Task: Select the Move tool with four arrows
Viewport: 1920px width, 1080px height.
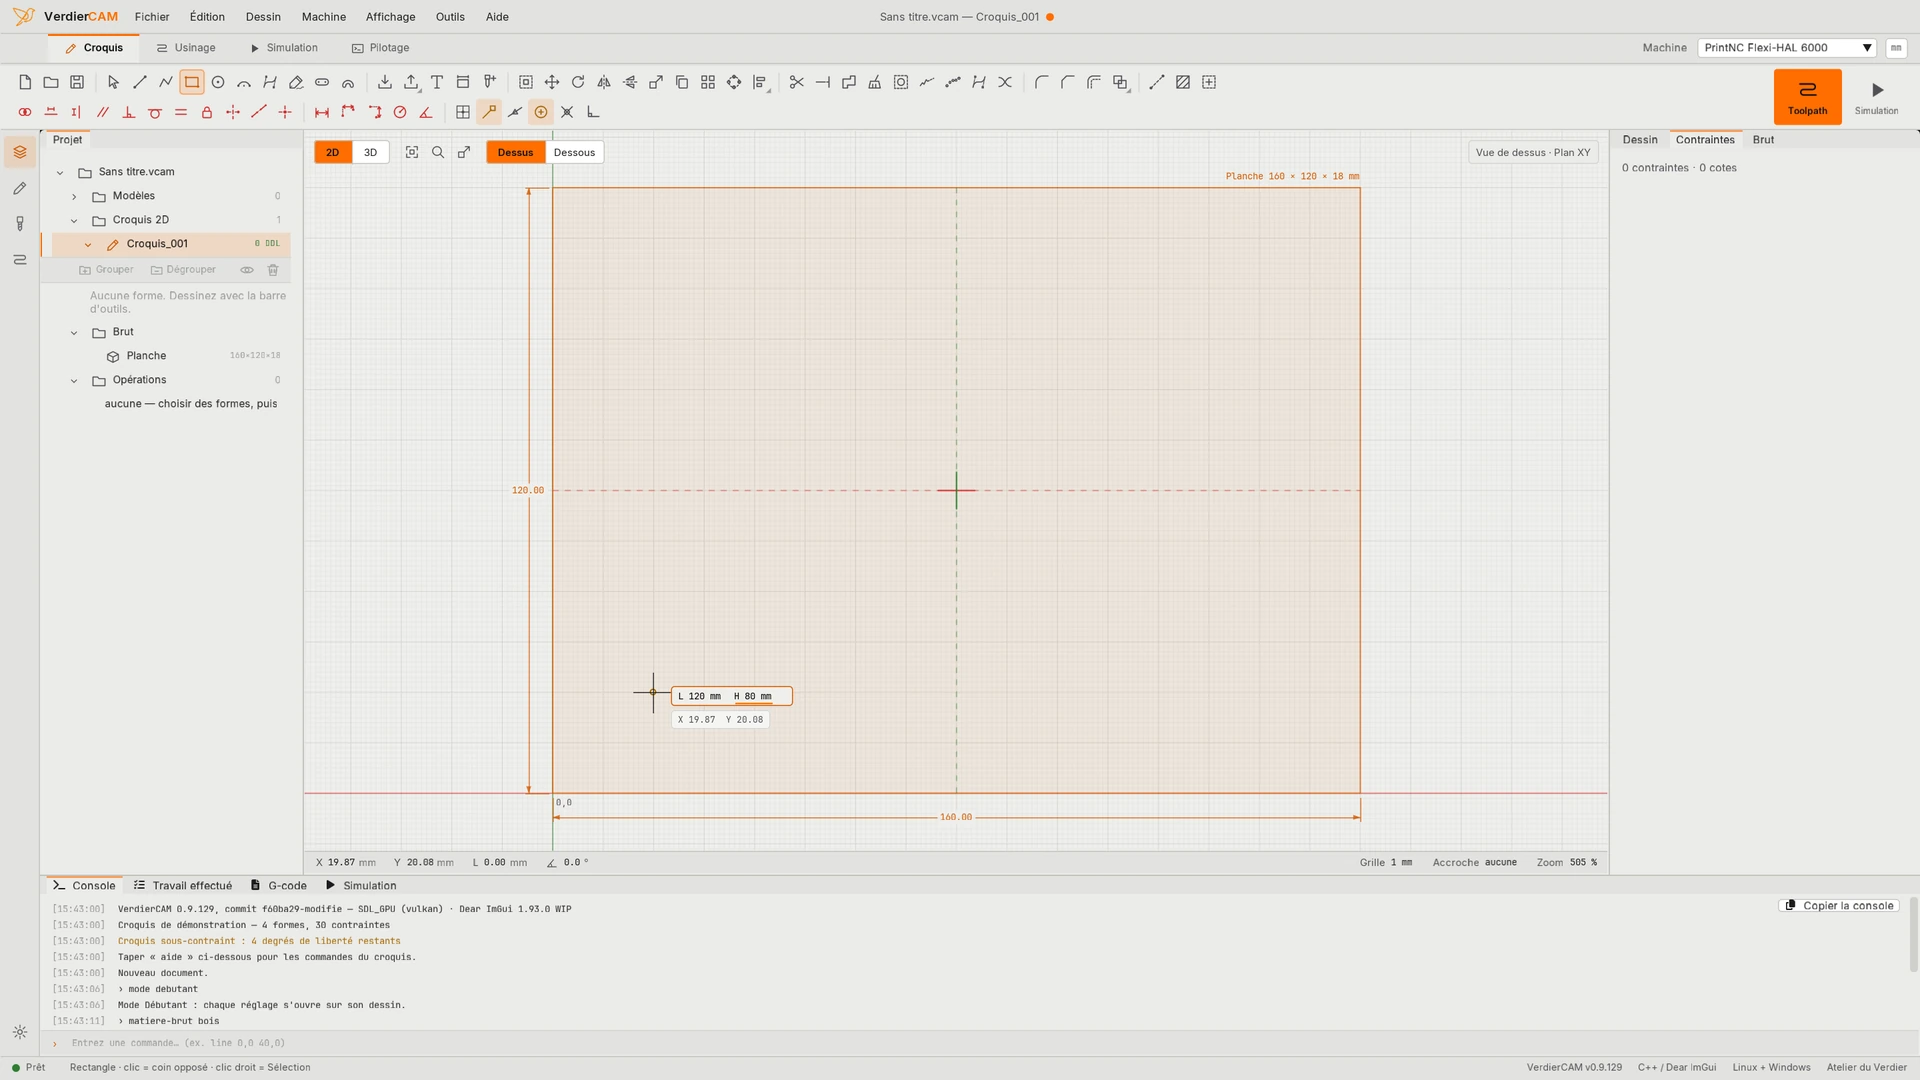Action: click(x=552, y=82)
